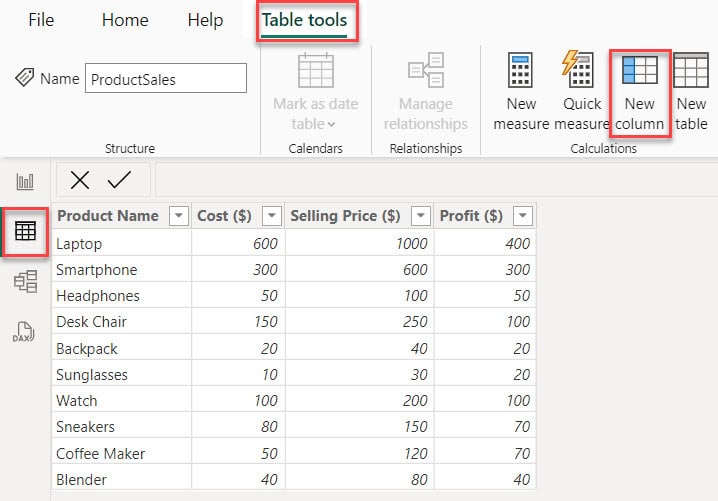The height and width of the screenshot is (501, 718).
Task: Click the New measure calculator icon
Action: click(521, 70)
